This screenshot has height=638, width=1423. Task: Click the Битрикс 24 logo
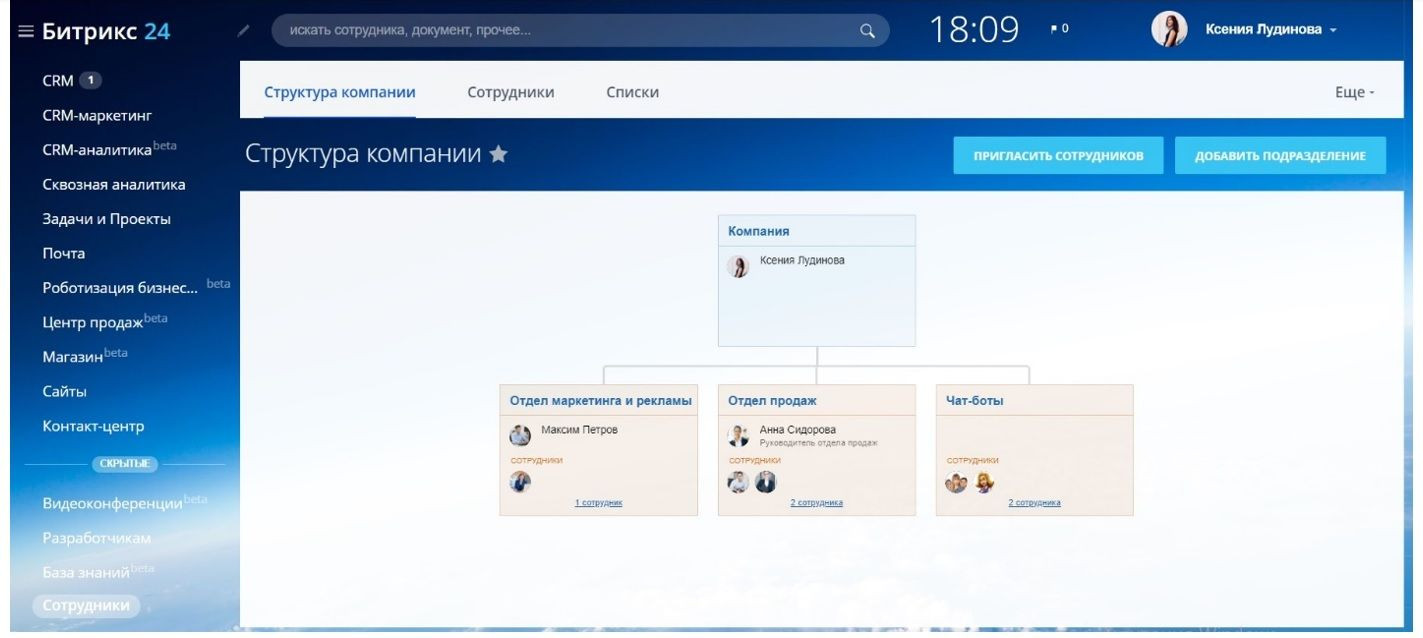[106, 31]
